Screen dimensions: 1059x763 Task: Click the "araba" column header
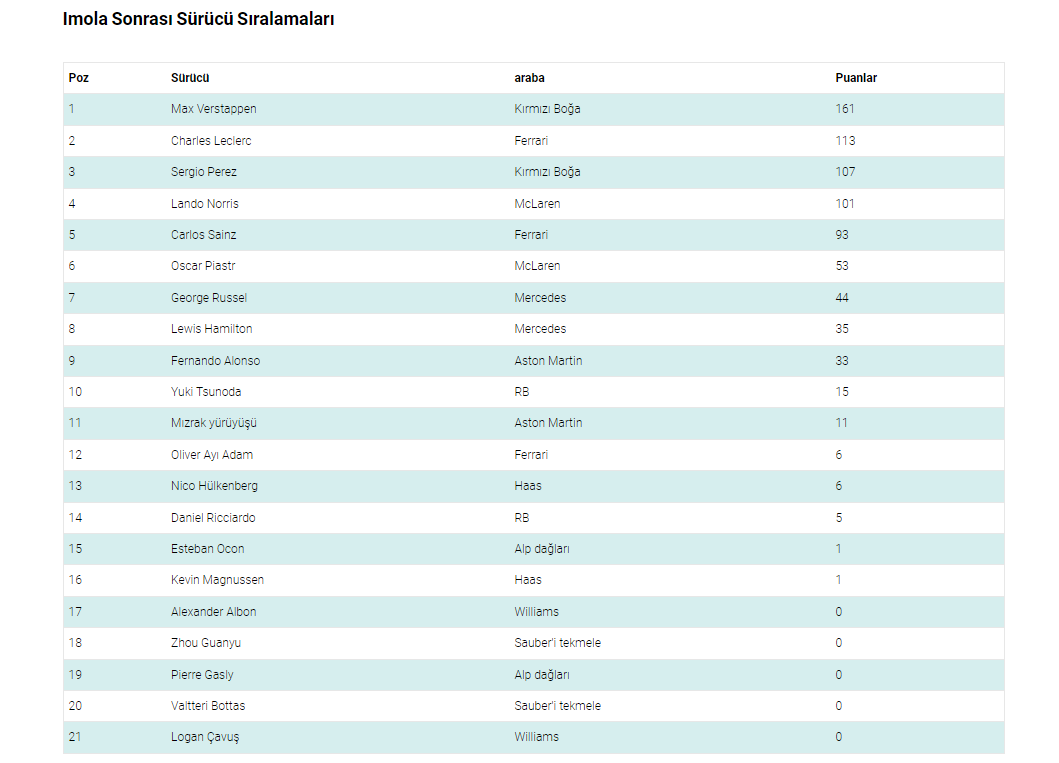[x=529, y=78]
